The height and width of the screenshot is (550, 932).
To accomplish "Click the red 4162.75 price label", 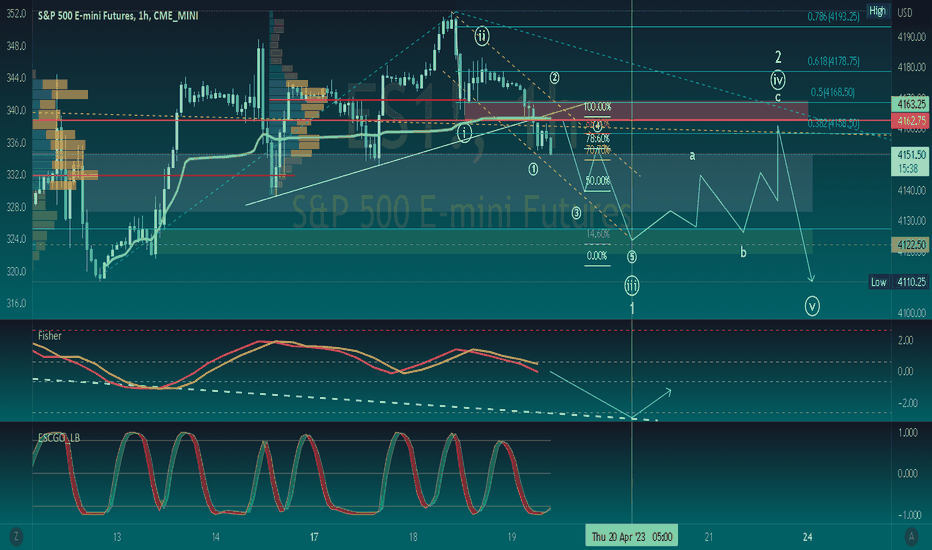I will pos(911,121).
